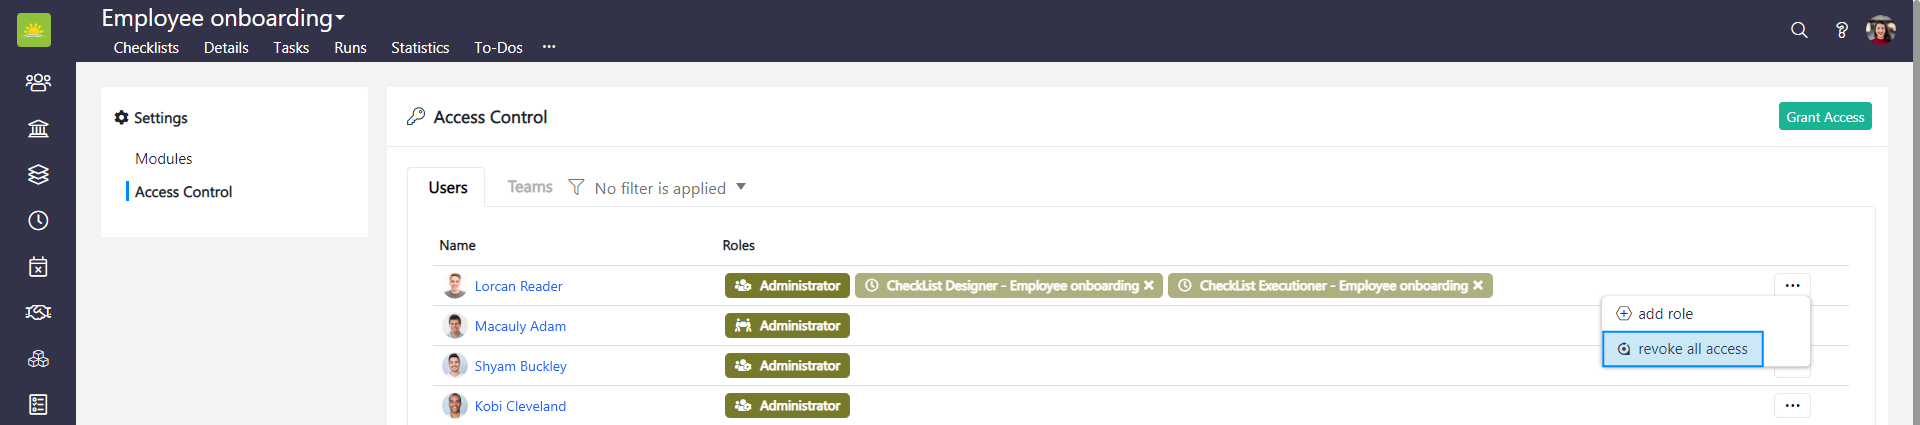Remove CheckList Executioner role from Lorcan Reader
The width and height of the screenshot is (1920, 425).
(x=1478, y=286)
